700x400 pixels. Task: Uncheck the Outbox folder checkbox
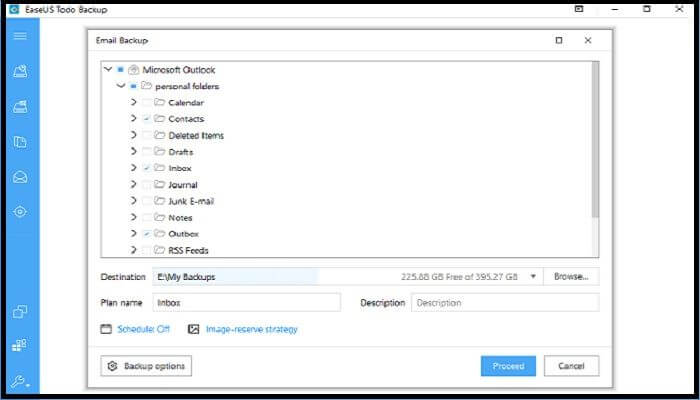tap(146, 234)
